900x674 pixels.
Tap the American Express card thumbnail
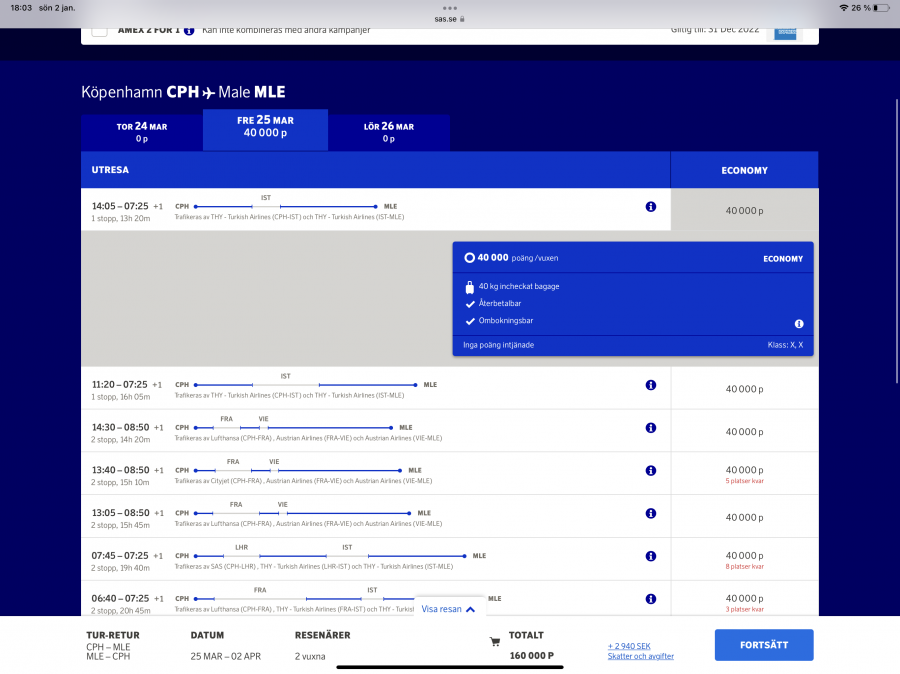pyautogui.click(x=785, y=31)
